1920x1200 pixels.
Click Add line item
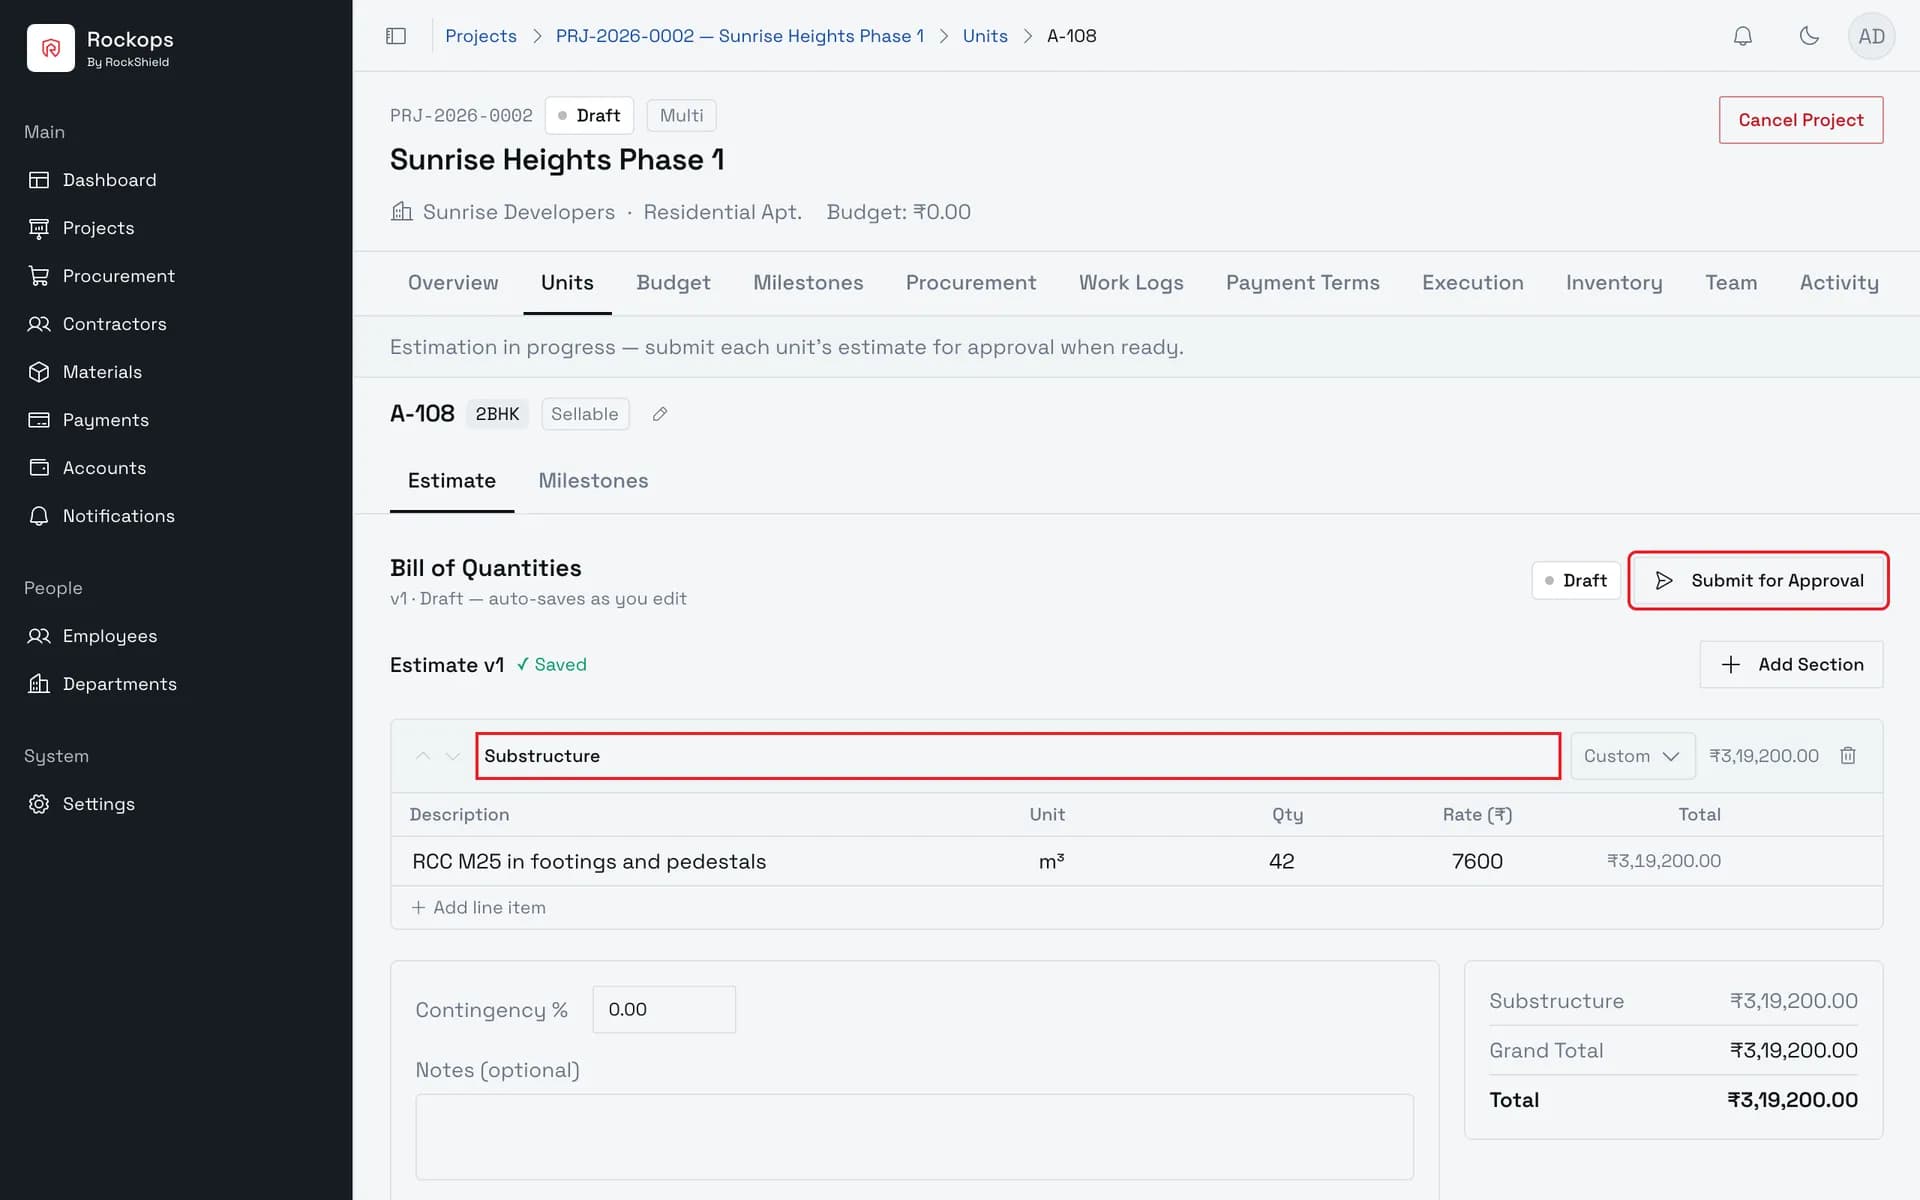479,908
